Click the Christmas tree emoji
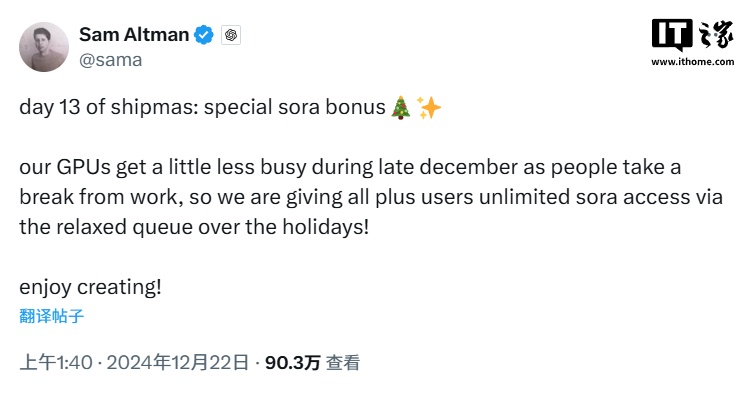Viewport: 747px width, 395px height. tap(401, 107)
